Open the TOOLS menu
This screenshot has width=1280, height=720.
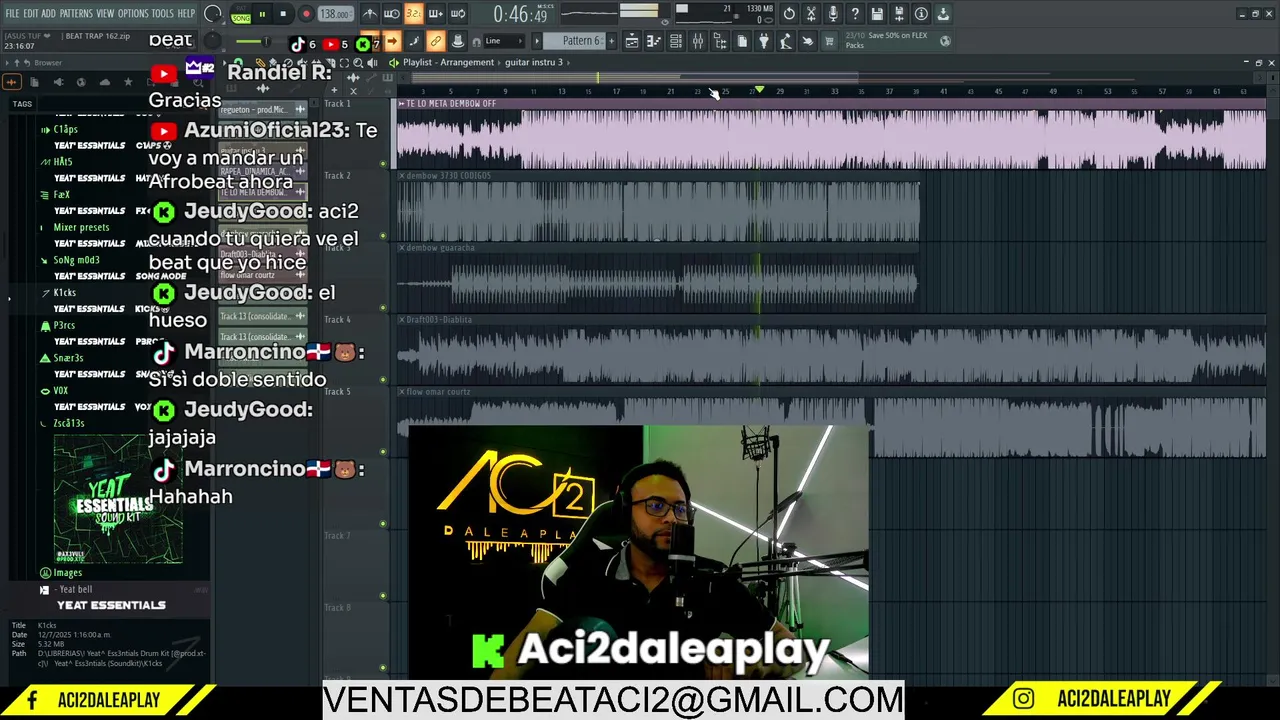point(163,13)
